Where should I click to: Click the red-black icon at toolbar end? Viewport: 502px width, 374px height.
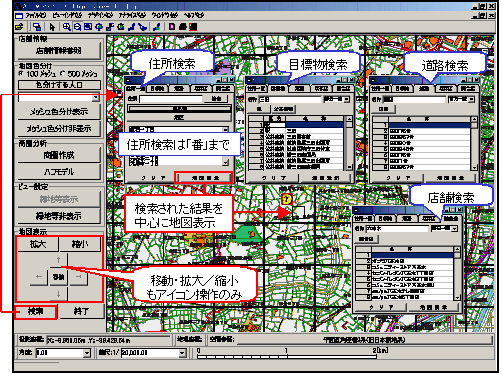[x=193, y=27]
